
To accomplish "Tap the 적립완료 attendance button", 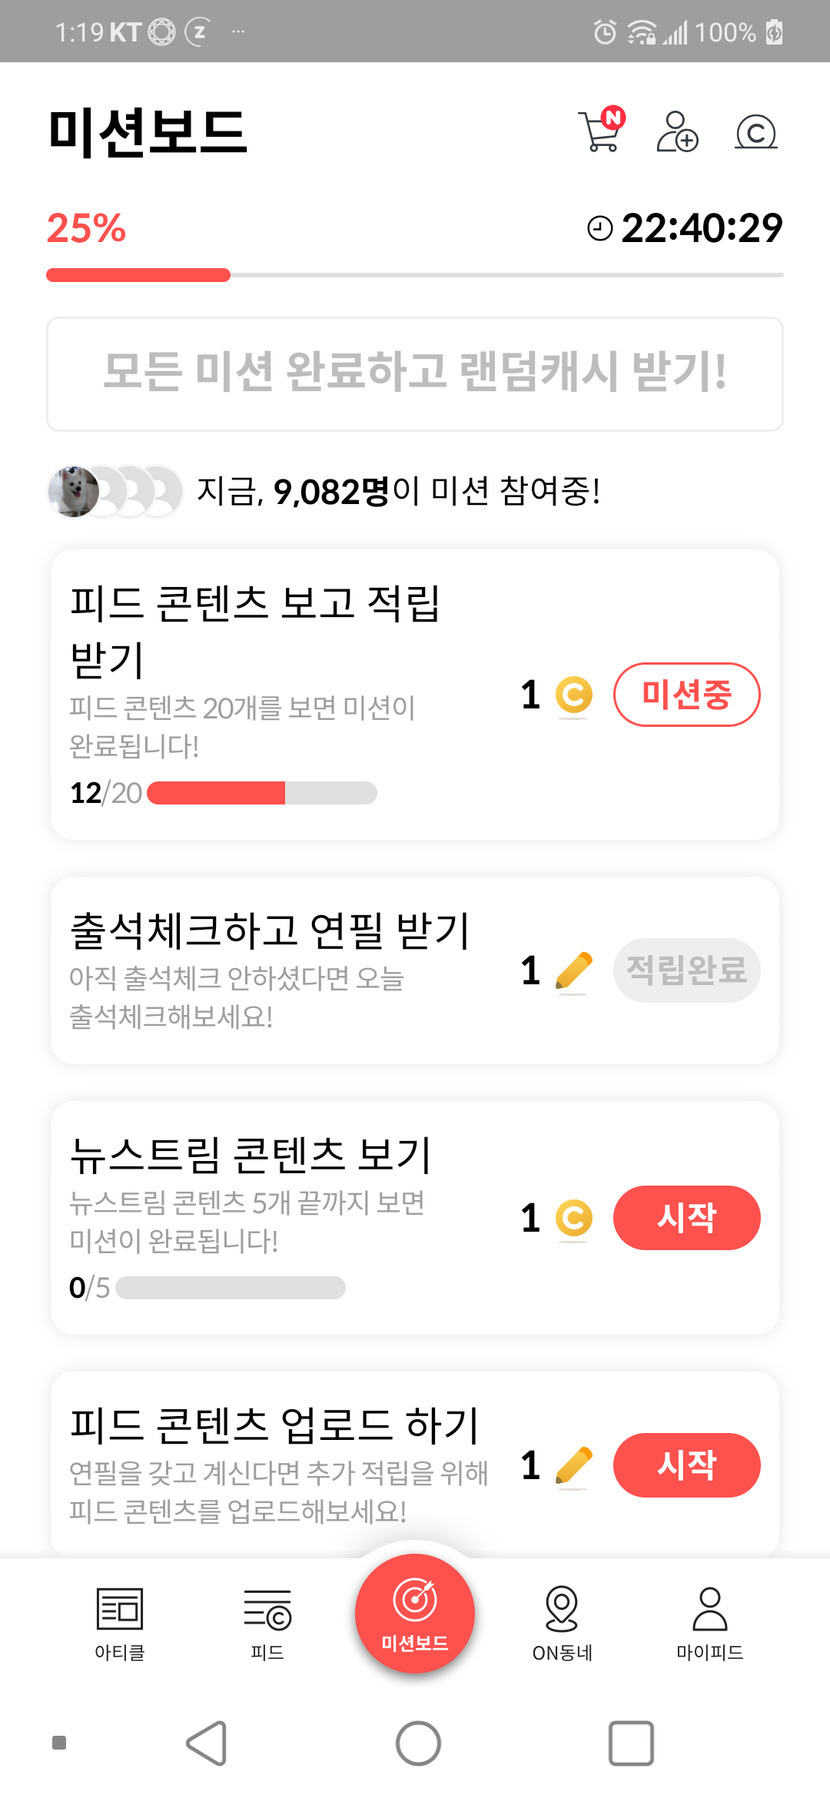I will click(686, 970).
